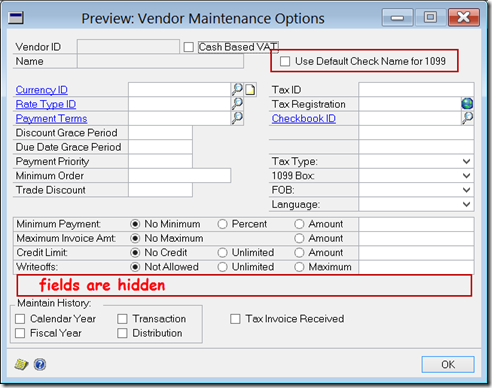Image resolution: width=492 pixels, height=388 pixels.
Task: Select Not Allowed for Writeoffs
Action: pyautogui.click(x=135, y=267)
